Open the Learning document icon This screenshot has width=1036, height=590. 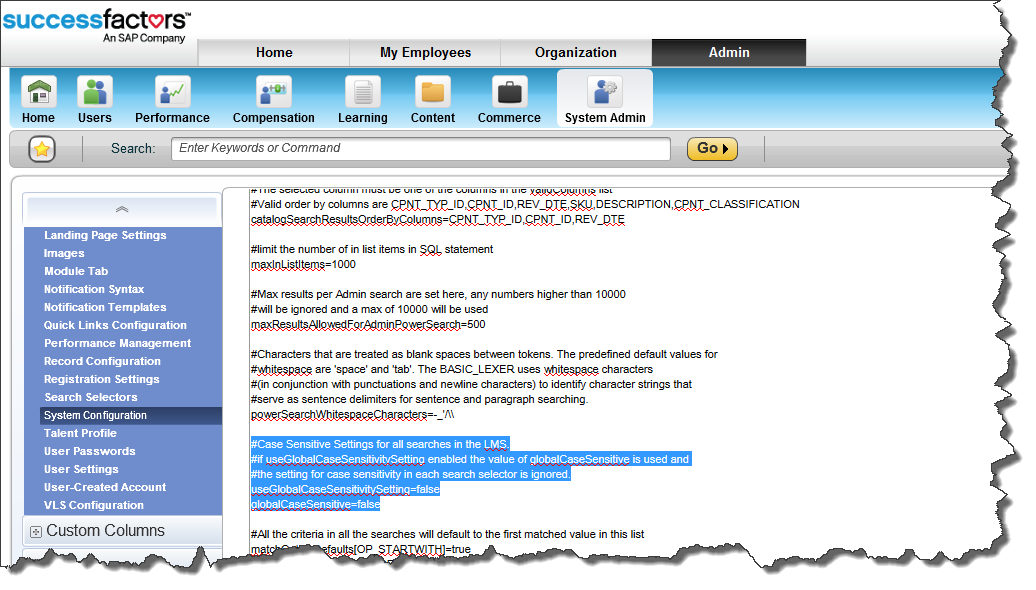tap(363, 92)
